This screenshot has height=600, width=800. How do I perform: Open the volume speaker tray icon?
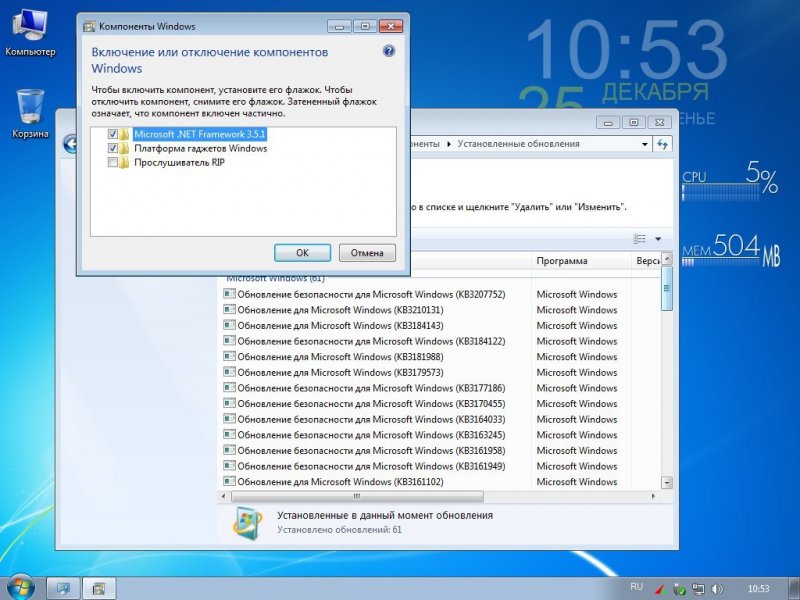[x=717, y=590]
